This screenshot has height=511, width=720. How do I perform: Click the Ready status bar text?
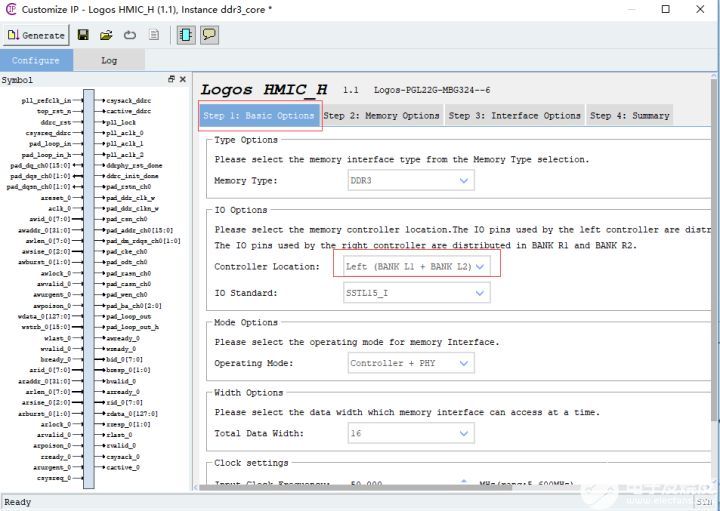coord(17,502)
